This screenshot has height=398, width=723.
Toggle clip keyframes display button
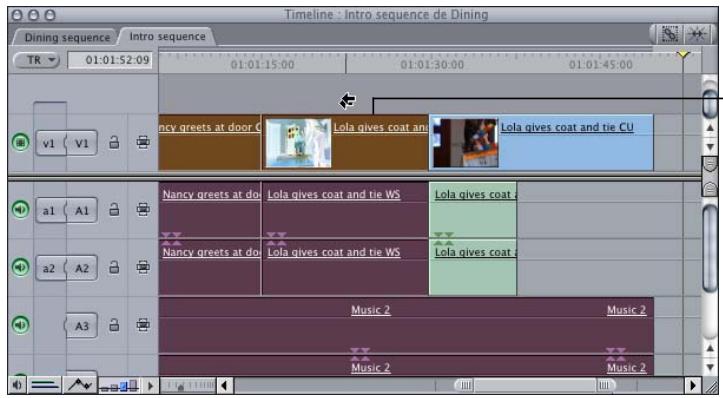pos(45,385)
